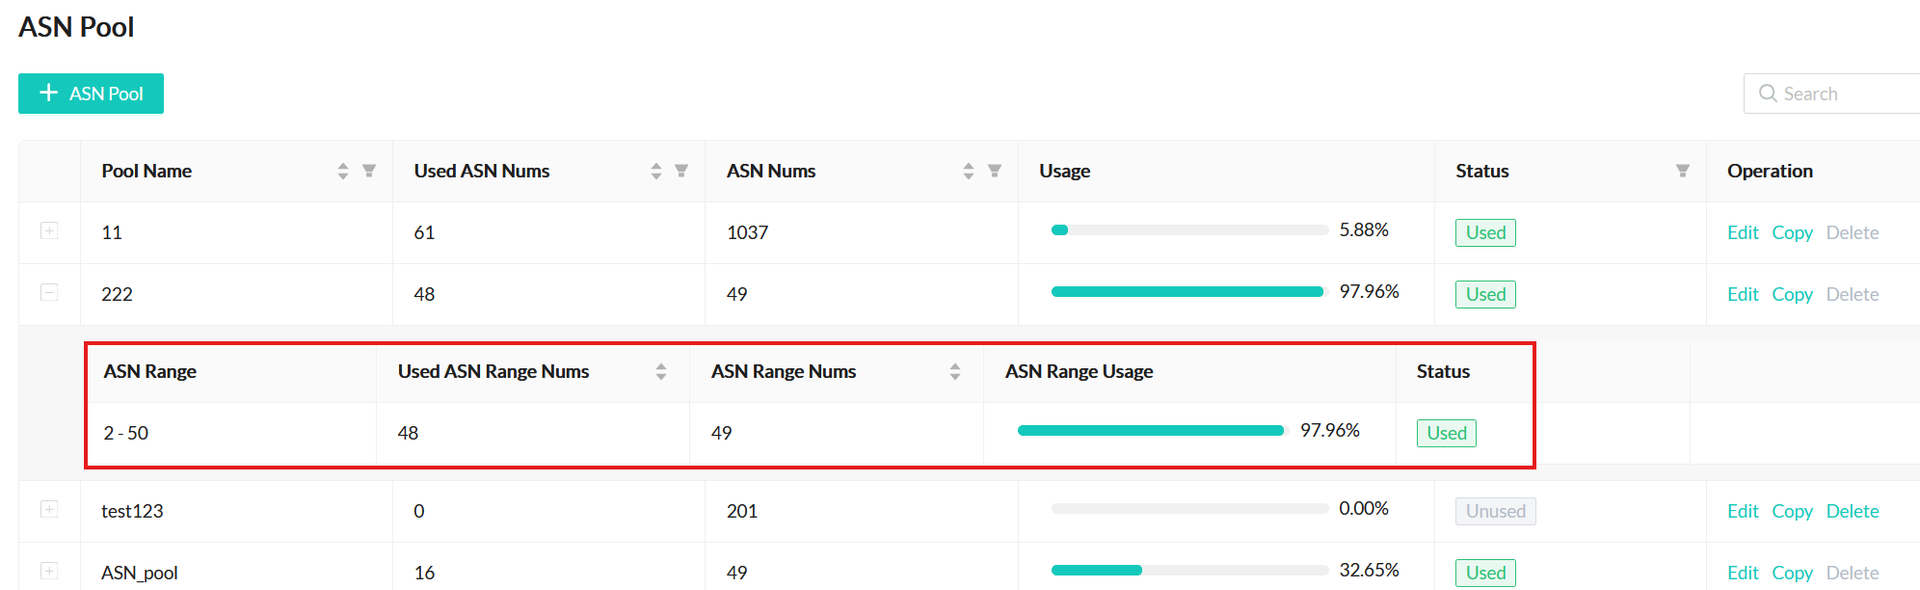Open the Status column filter
Viewport: 1920px width, 590px height.
coord(1682,171)
